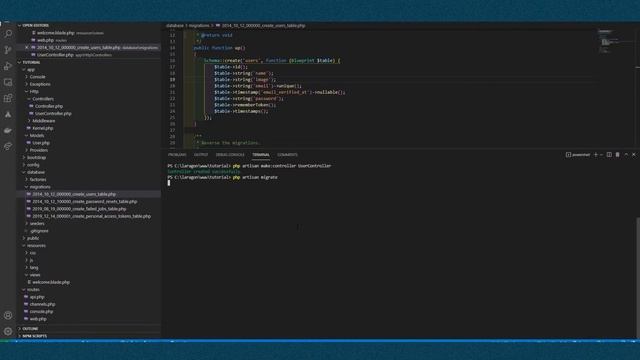The height and width of the screenshot is (360, 640).
Task: Switch to the Output tab
Action: pos(201,155)
